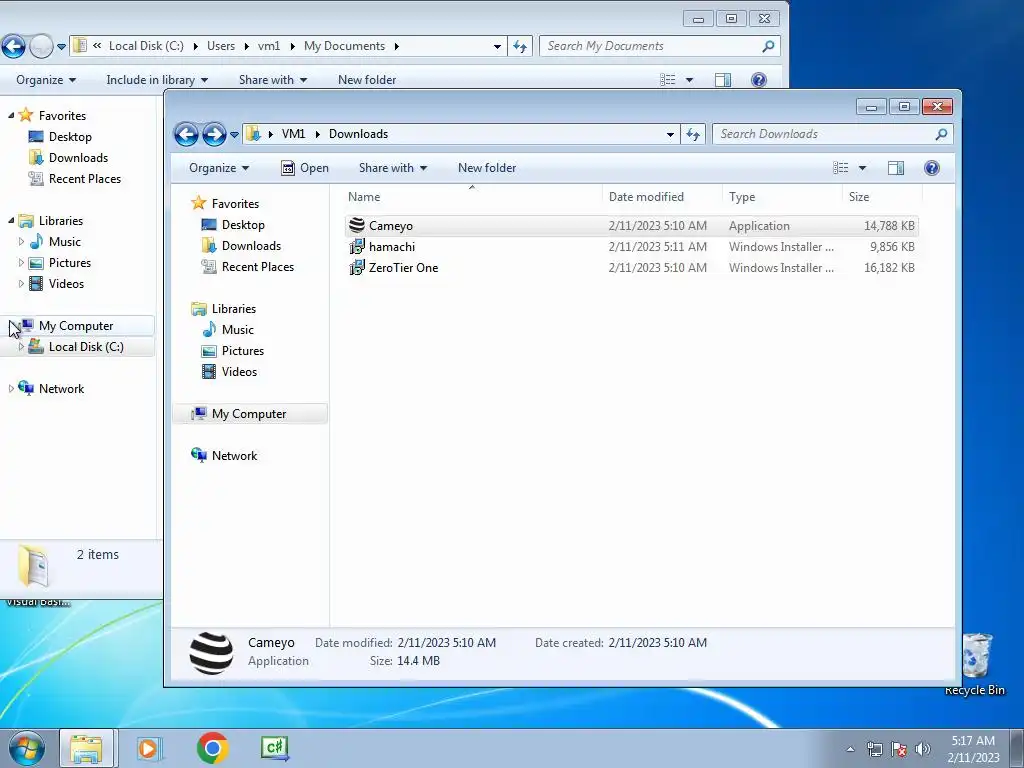
Task: Click vm1 in My Documents breadcrumb
Action: tap(268, 46)
